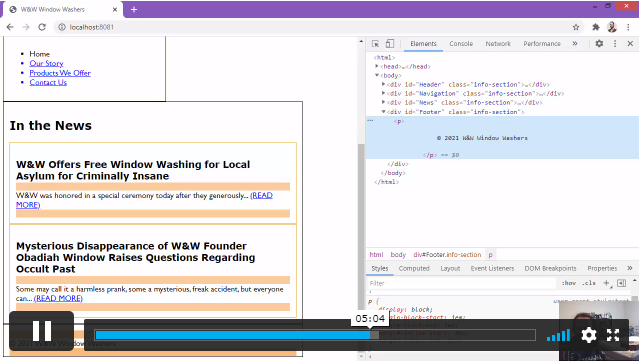The width and height of the screenshot is (639, 362).
Task: Collapse the Footer div node
Action: tap(383, 111)
